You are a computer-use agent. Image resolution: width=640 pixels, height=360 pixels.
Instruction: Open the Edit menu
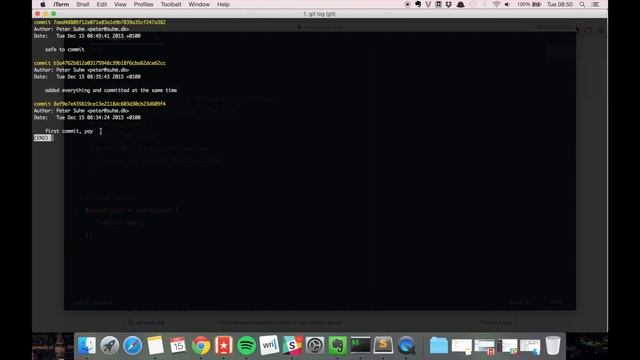(102, 4)
